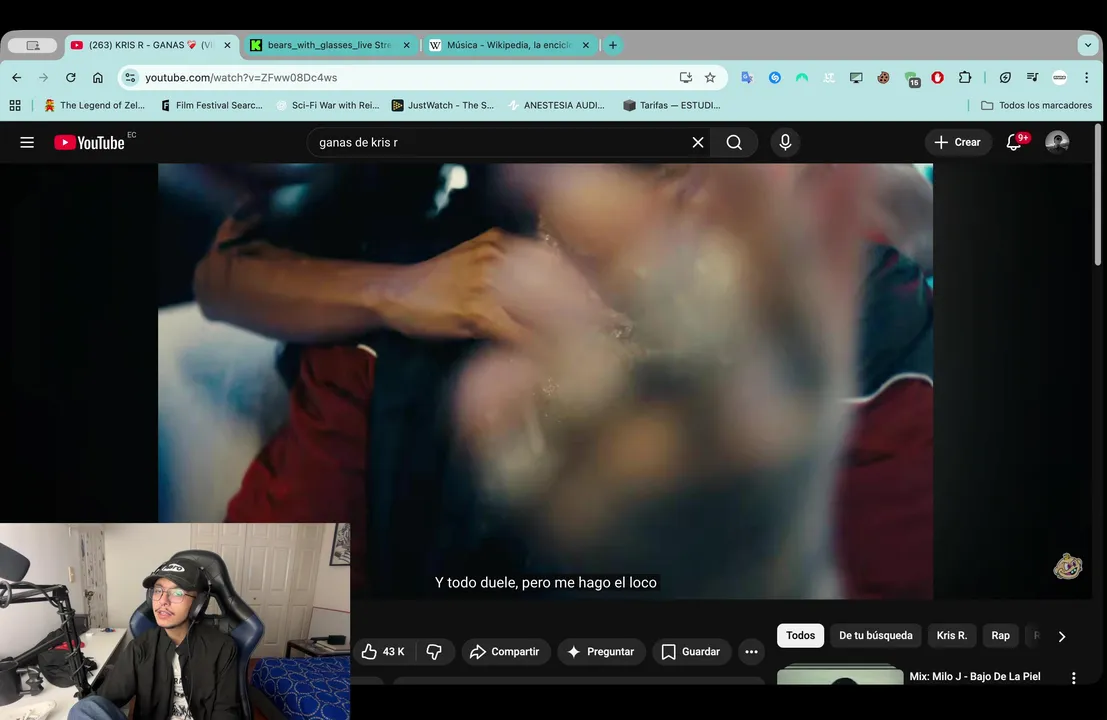Open the green mountain extension icon
Image resolution: width=1107 pixels, height=720 pixels.
802,78
